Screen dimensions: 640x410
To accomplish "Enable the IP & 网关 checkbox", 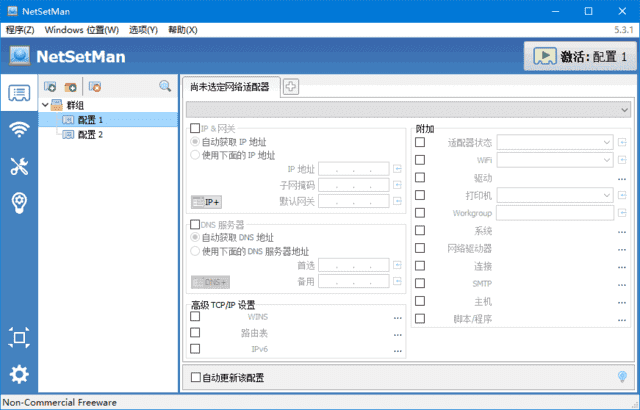I will [x=195, y=129].
